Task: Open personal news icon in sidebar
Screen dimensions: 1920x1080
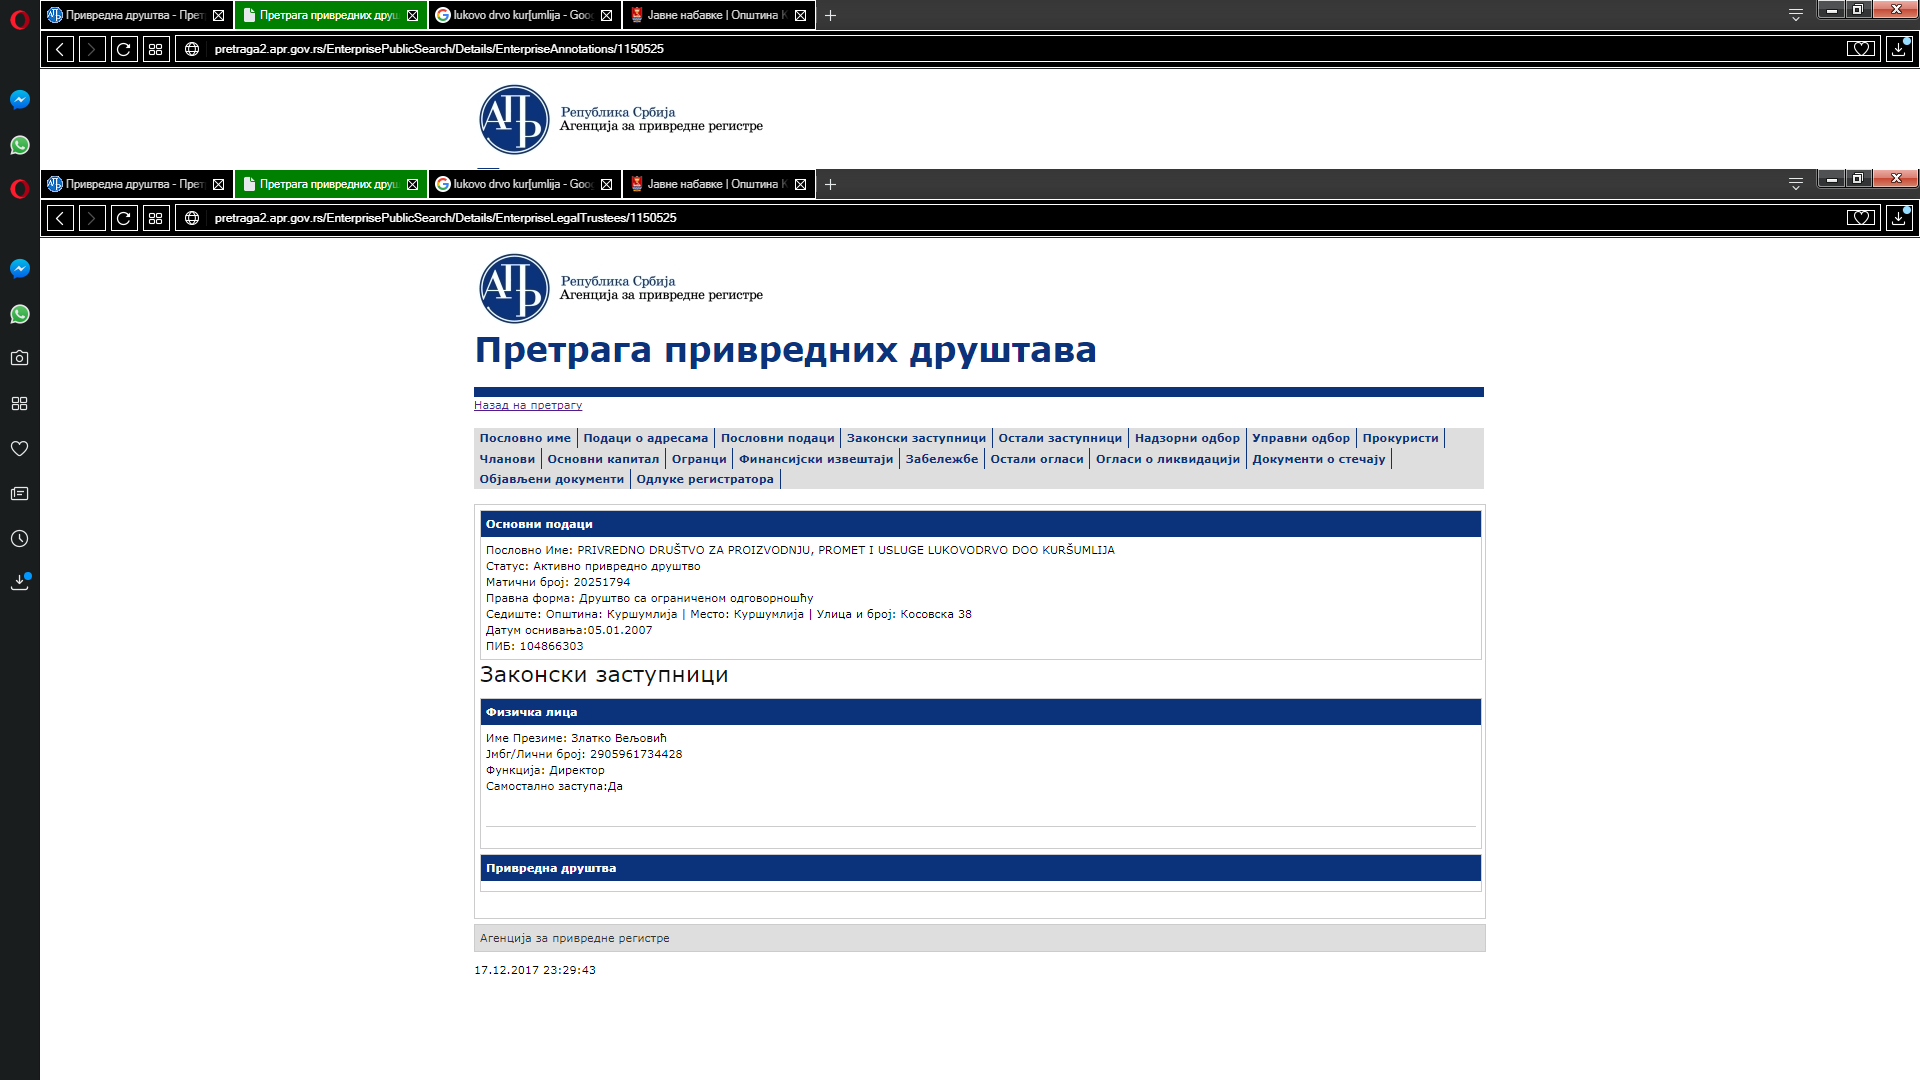Action: point(19,493)
